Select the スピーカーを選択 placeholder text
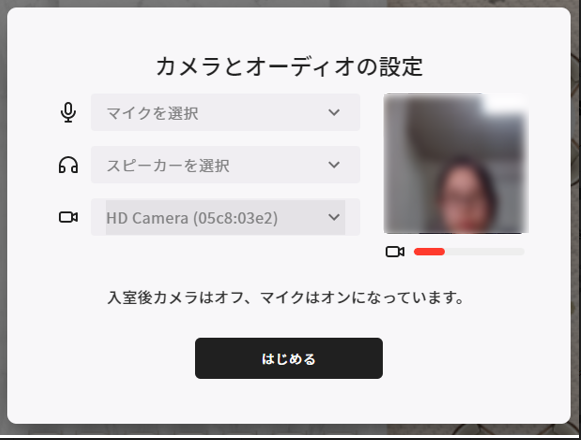This screenshot has width=581, height=440. [168, 165]
